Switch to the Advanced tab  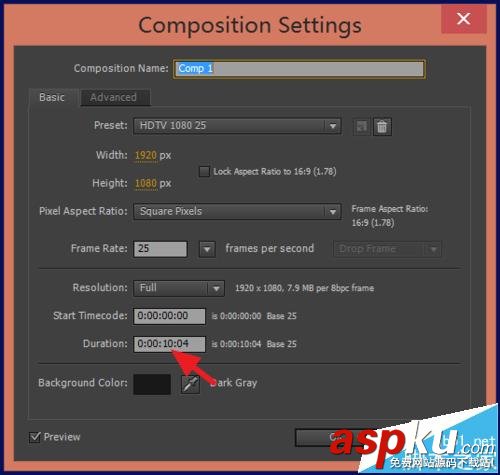(x=115, y=97)
